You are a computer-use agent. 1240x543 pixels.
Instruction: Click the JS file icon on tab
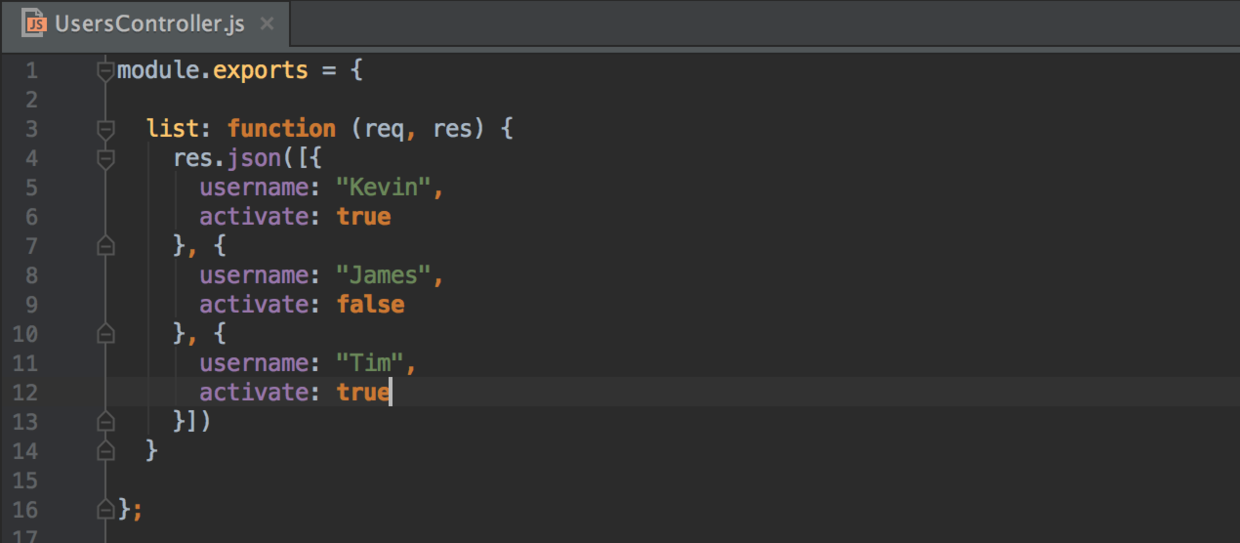34,24
